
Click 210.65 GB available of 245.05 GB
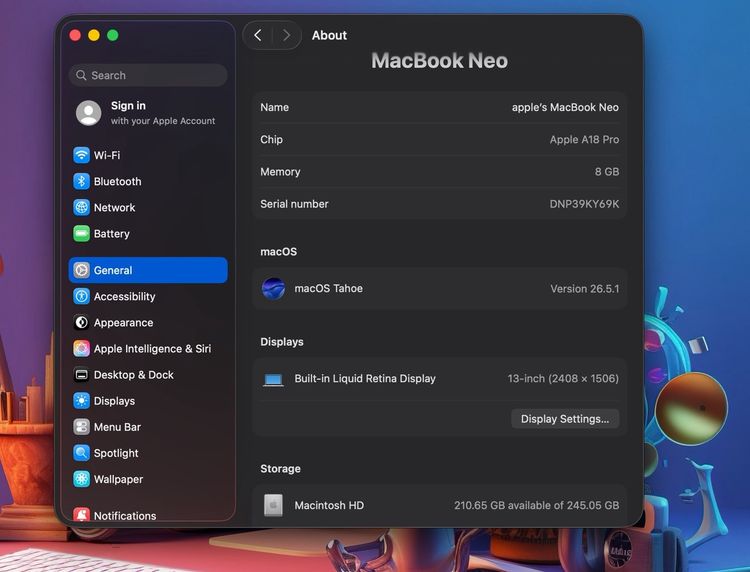coord(537,505)
